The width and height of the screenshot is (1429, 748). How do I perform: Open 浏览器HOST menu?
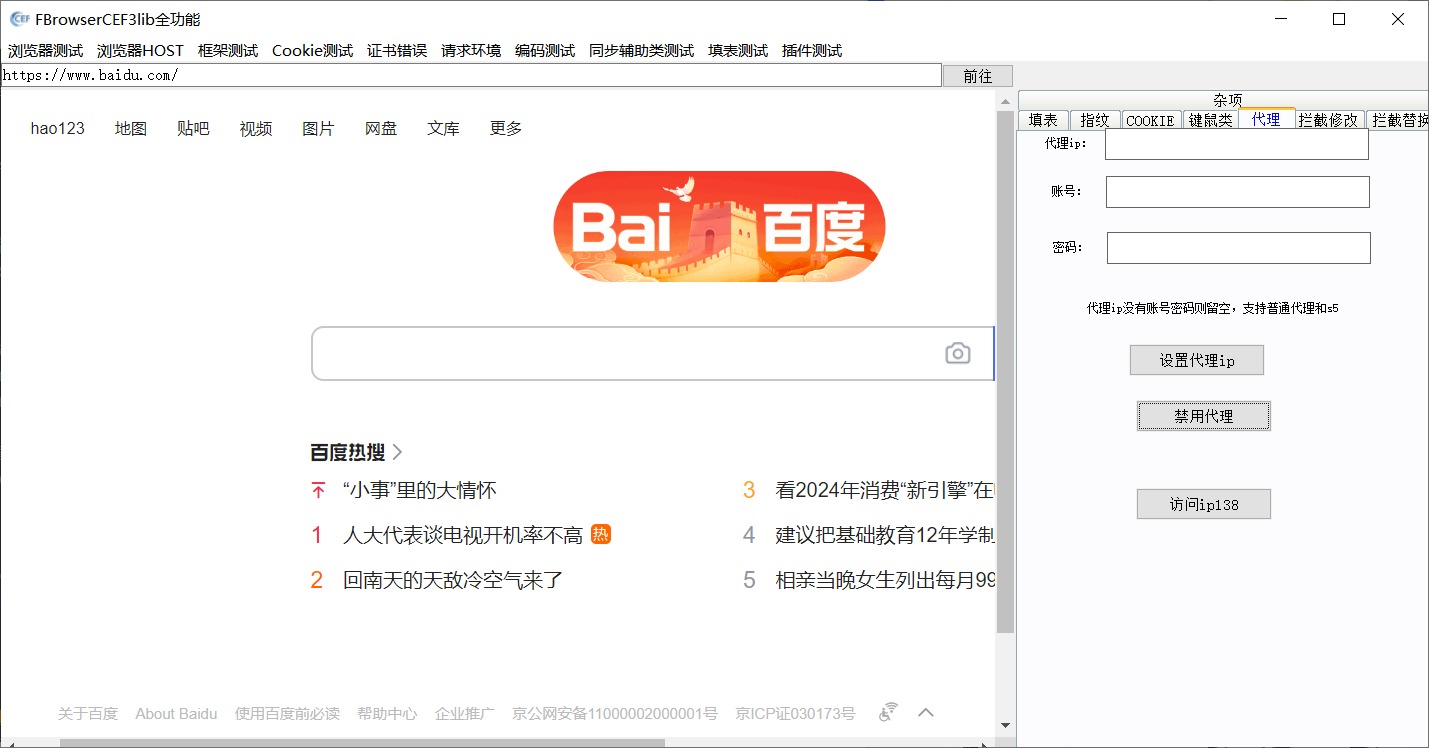(x=140, y=51)
